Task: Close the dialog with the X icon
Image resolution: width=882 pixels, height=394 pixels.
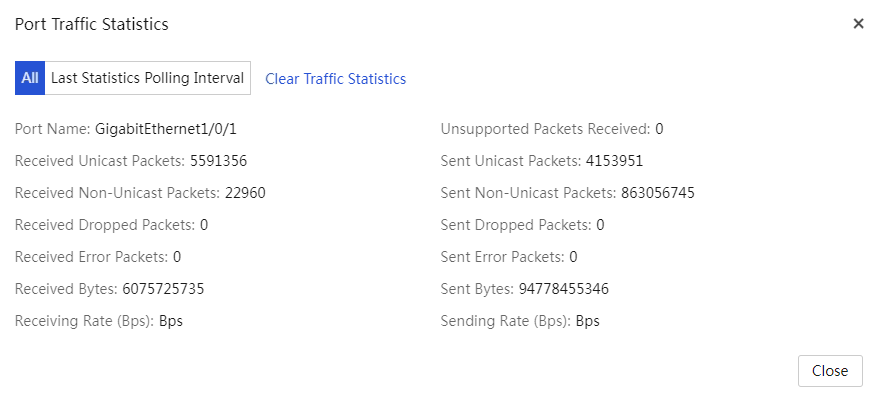Action: pos(858,24)
